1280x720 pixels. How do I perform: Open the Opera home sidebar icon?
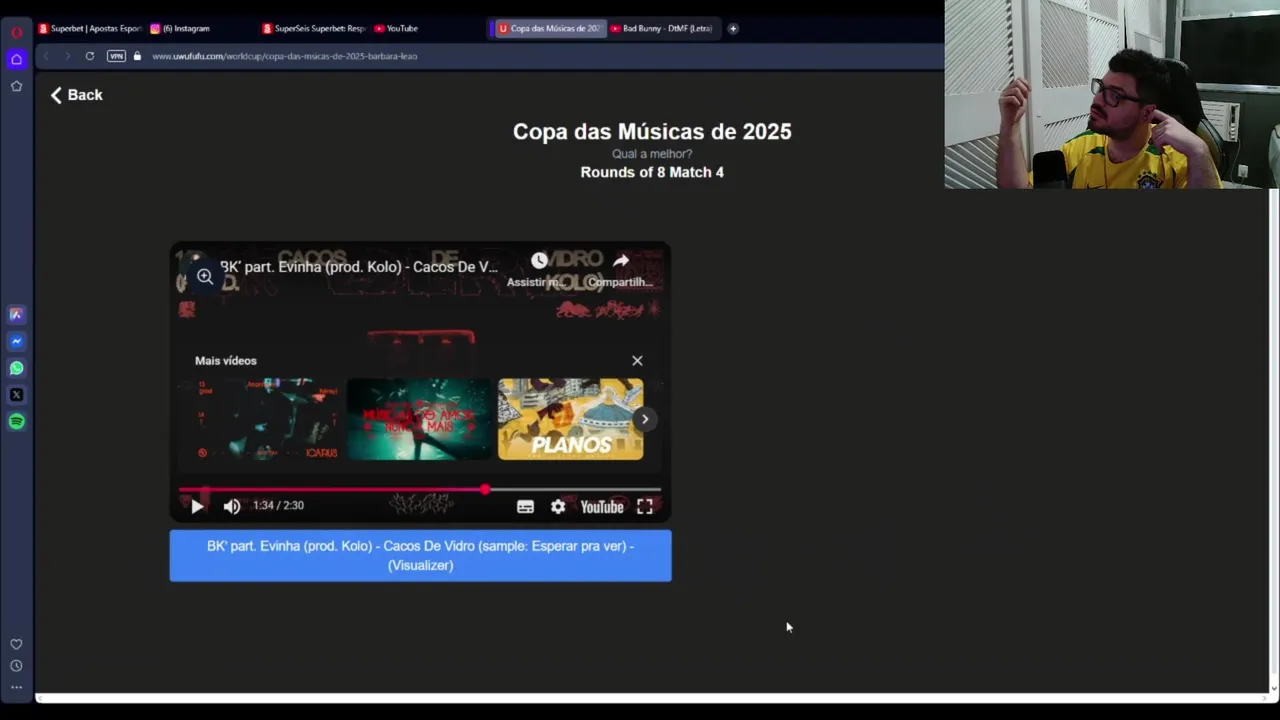click(x=16, y=59)
